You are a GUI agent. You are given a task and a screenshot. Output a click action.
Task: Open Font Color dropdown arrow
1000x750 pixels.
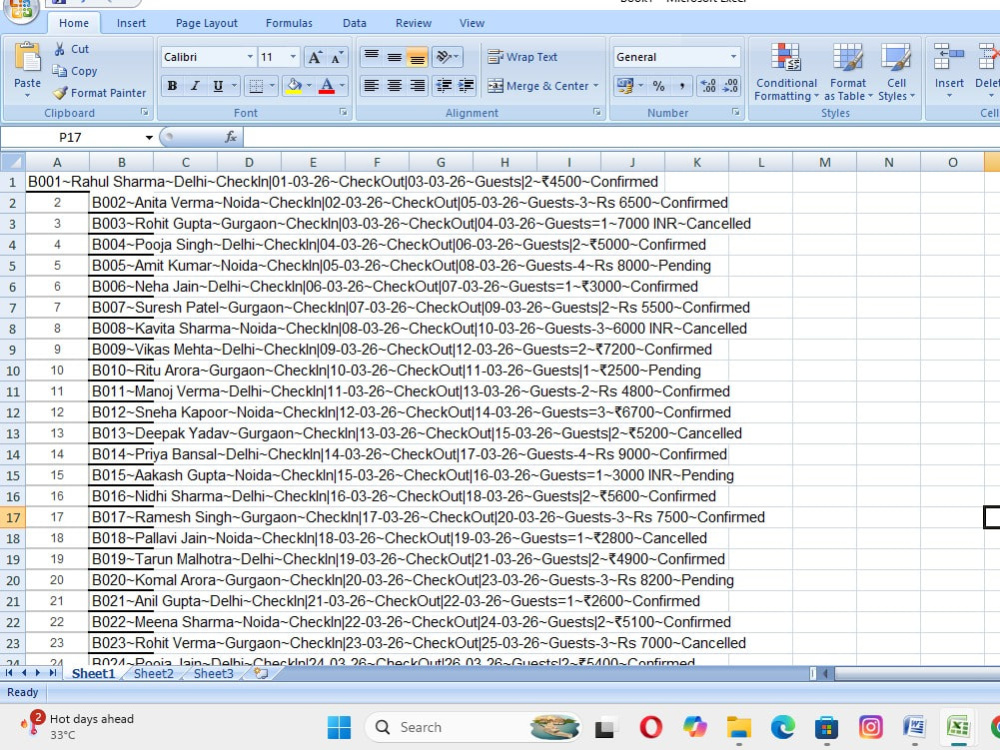coord(342,85)
